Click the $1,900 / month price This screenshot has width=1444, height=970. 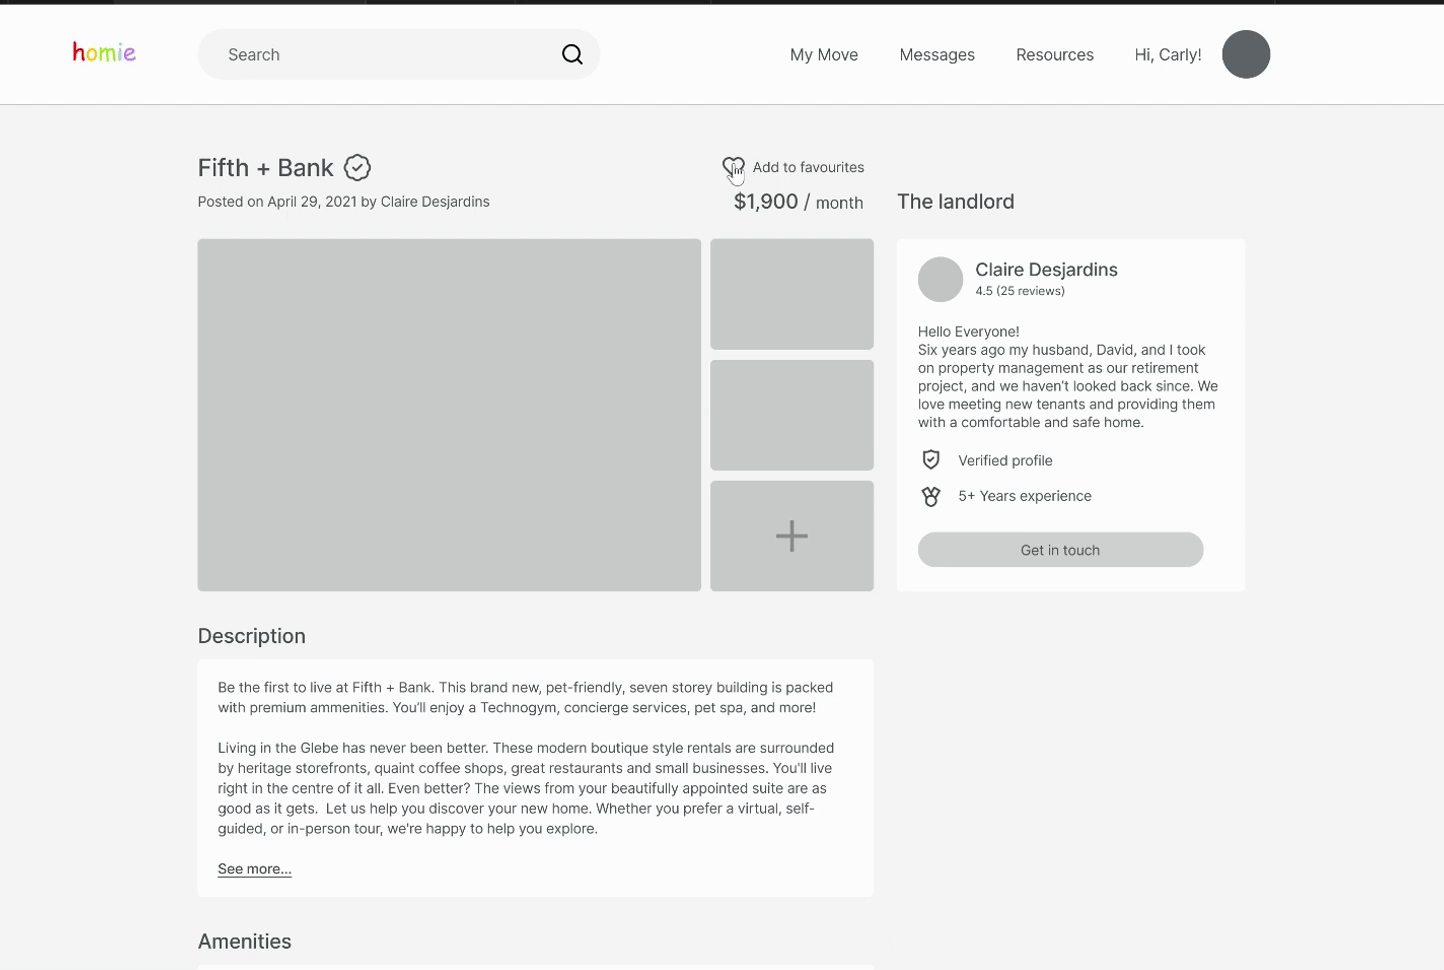(798, 202)
